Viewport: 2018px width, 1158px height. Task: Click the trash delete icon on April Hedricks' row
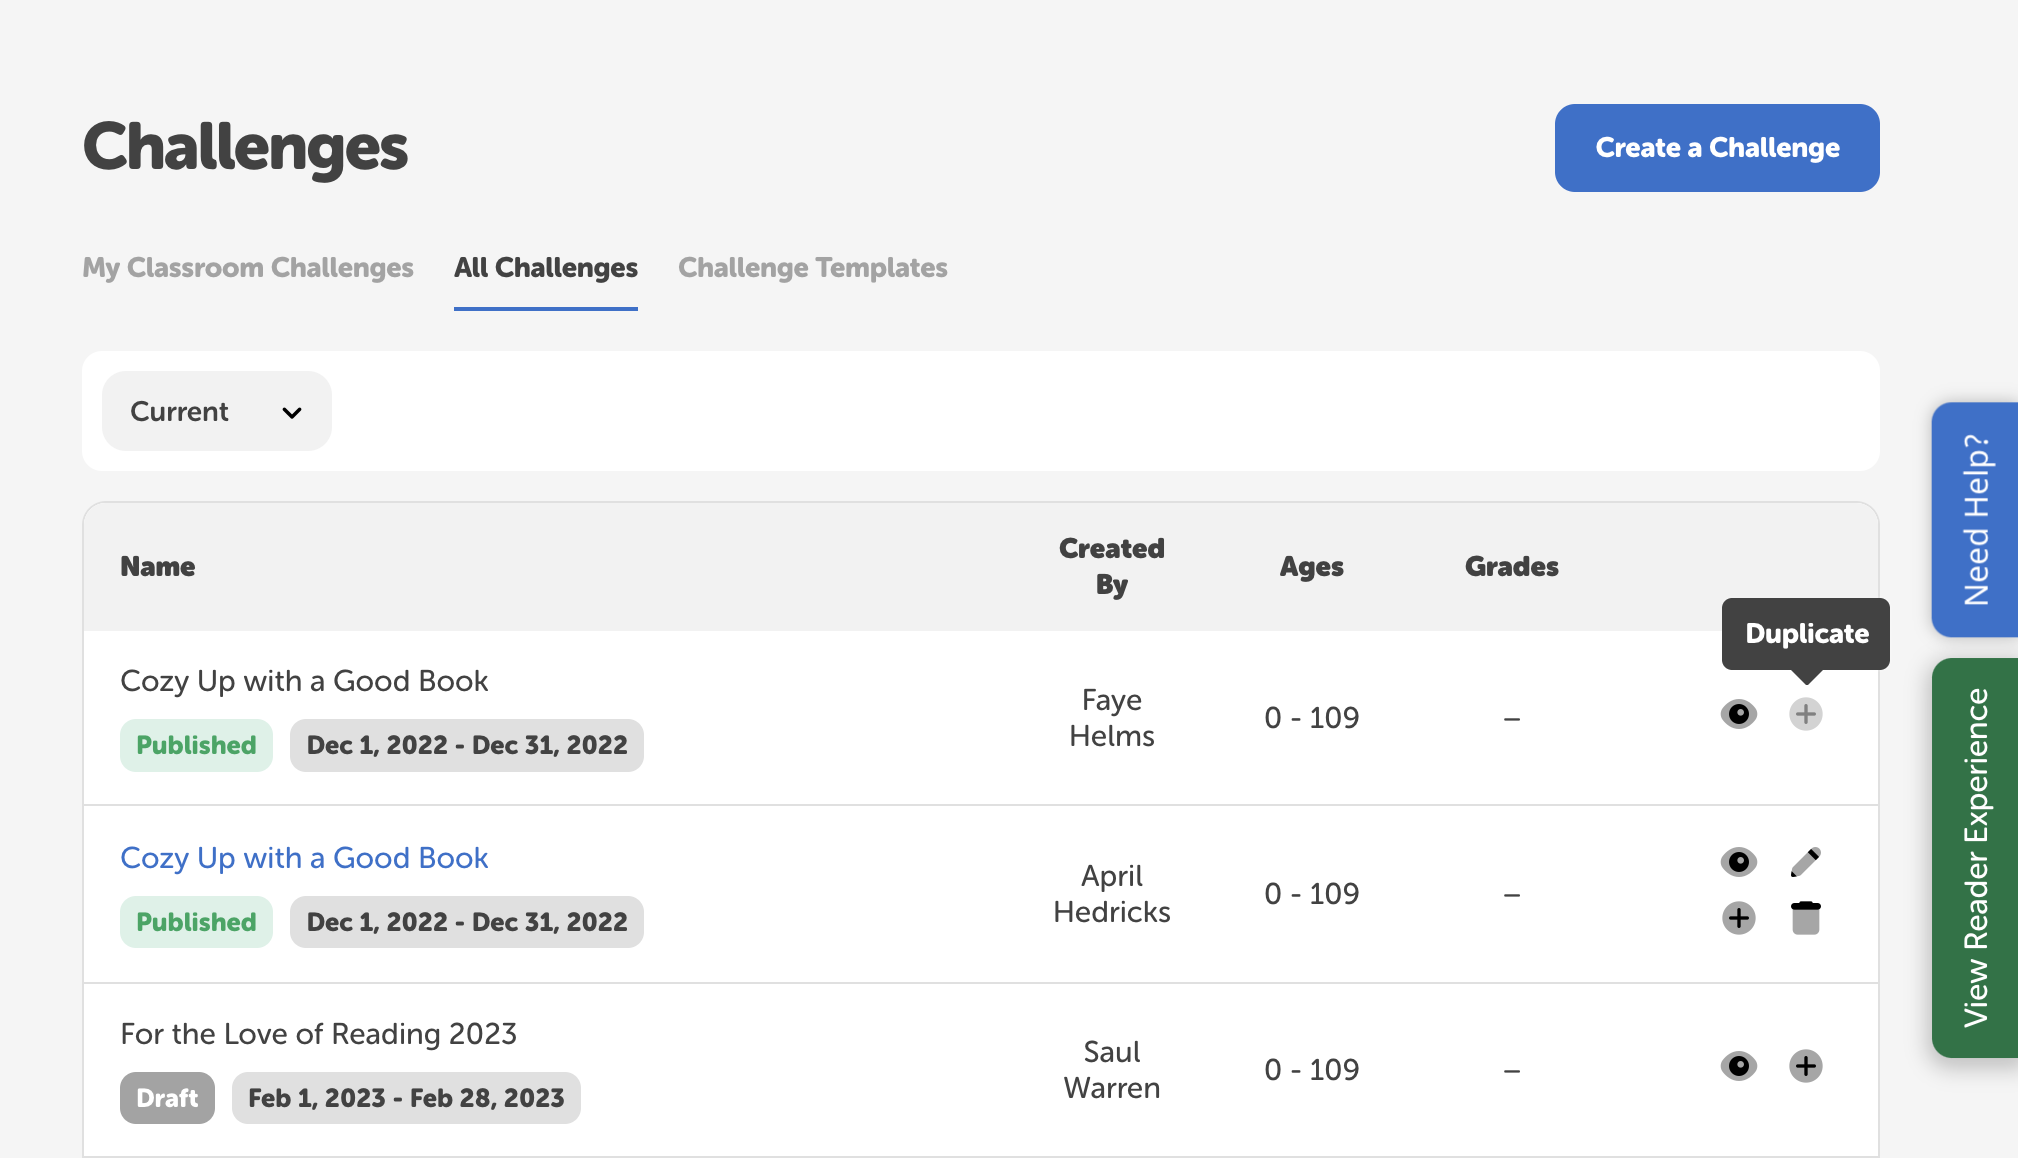[1806, 918]
